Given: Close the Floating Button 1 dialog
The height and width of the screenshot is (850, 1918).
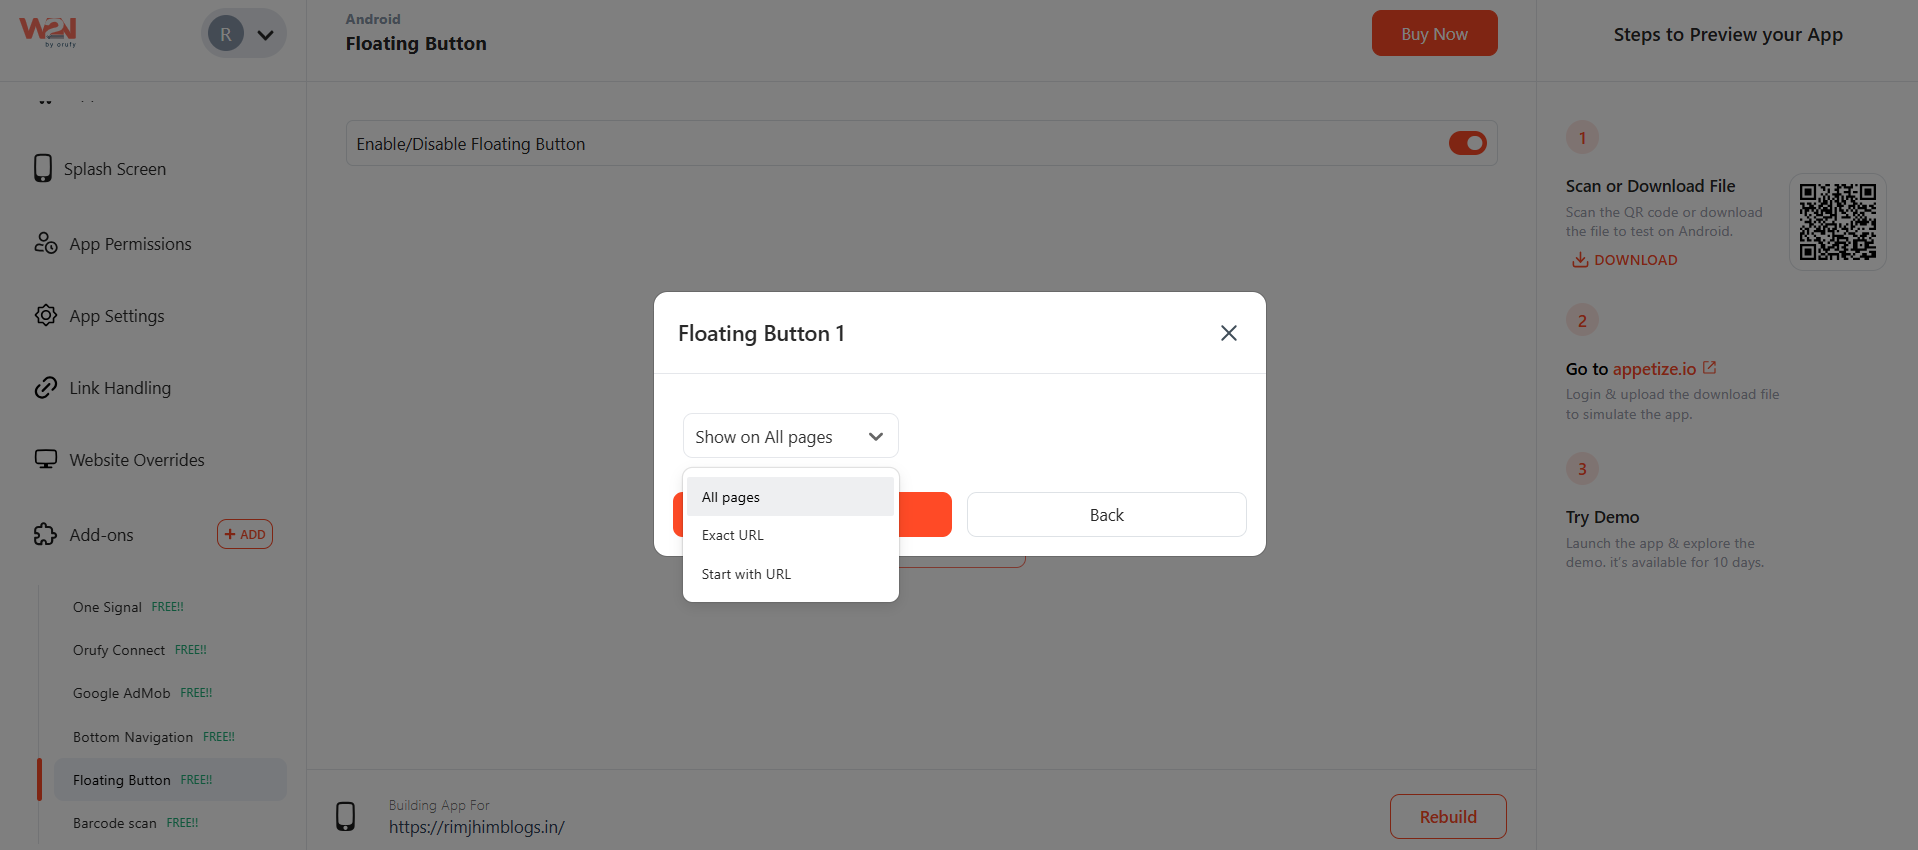Looking at the screenshot, I should click(1229, 333).
